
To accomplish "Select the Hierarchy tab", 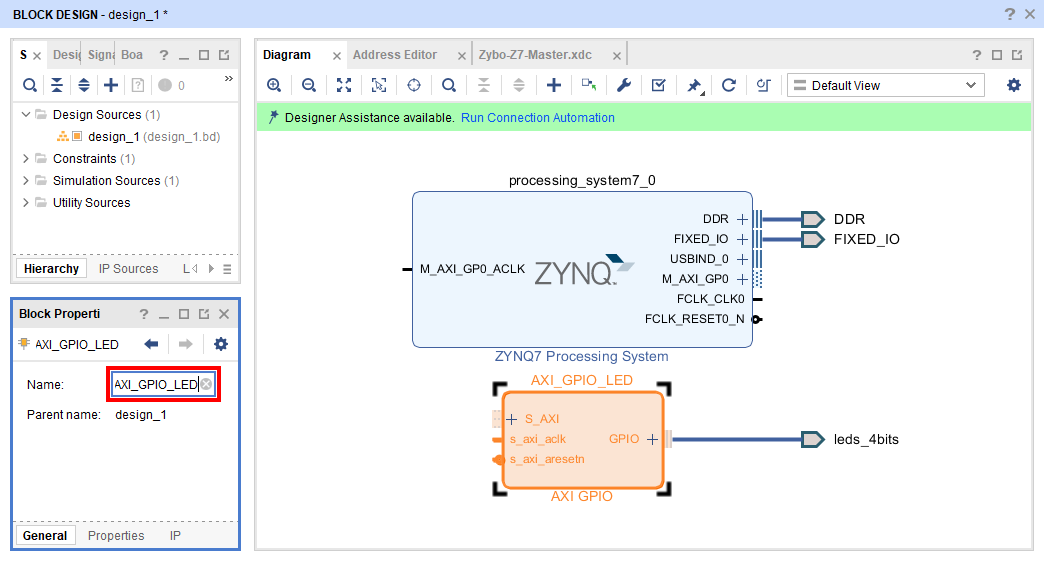I will click(x=51, y=269).
